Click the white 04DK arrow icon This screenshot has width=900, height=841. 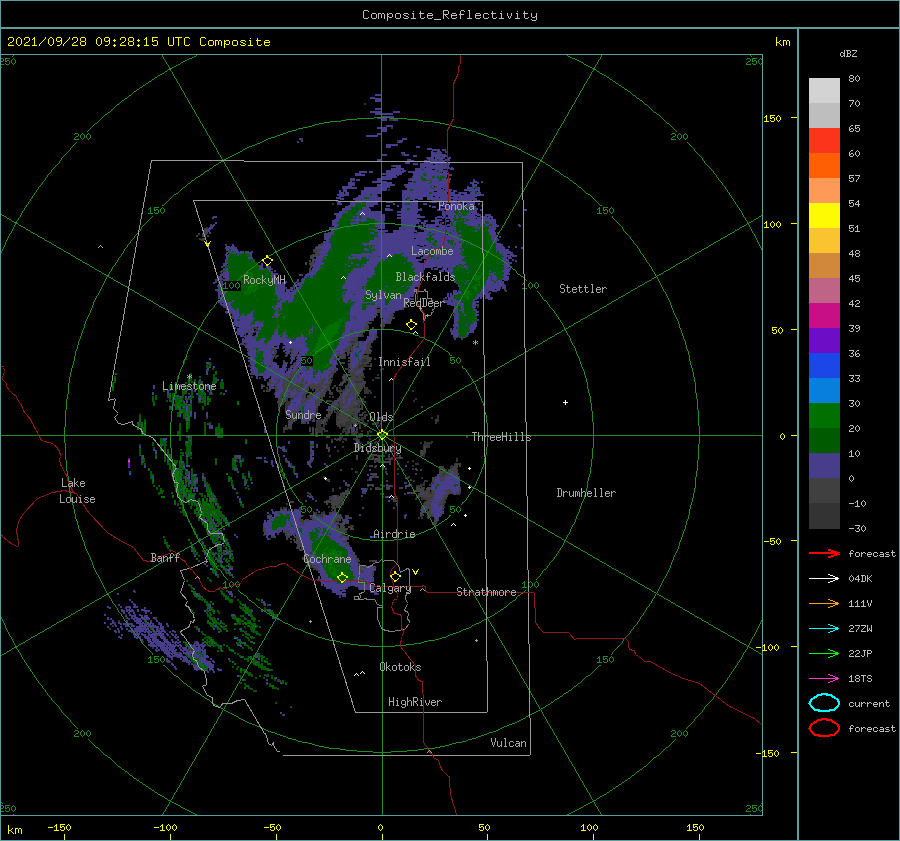pos(824,578)
